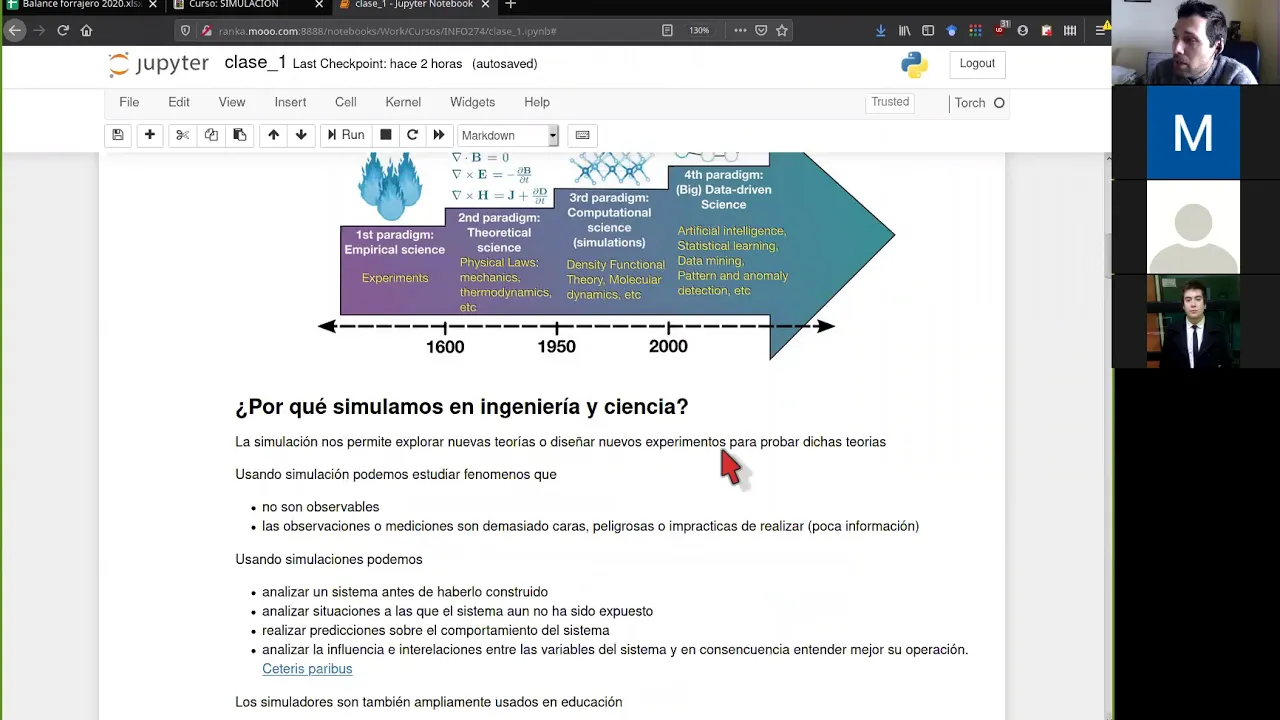Click the Trusted notebook indicator

click(890, 102)
